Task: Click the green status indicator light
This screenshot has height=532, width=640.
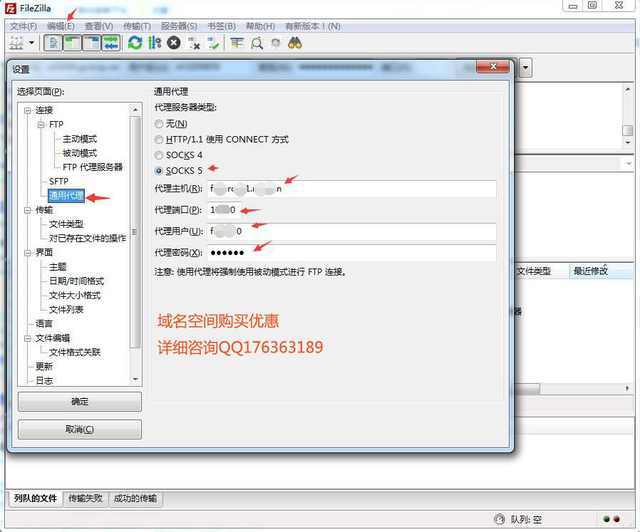Action: coord(606,519)
